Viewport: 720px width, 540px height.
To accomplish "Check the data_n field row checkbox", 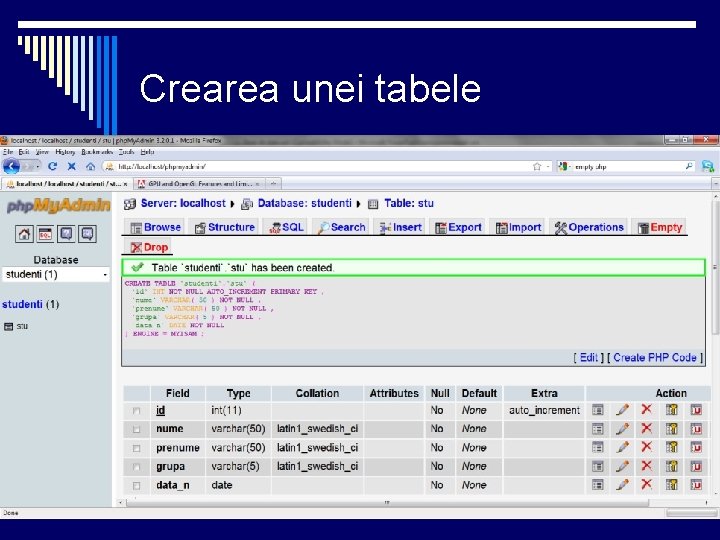I will click(136, 485).
